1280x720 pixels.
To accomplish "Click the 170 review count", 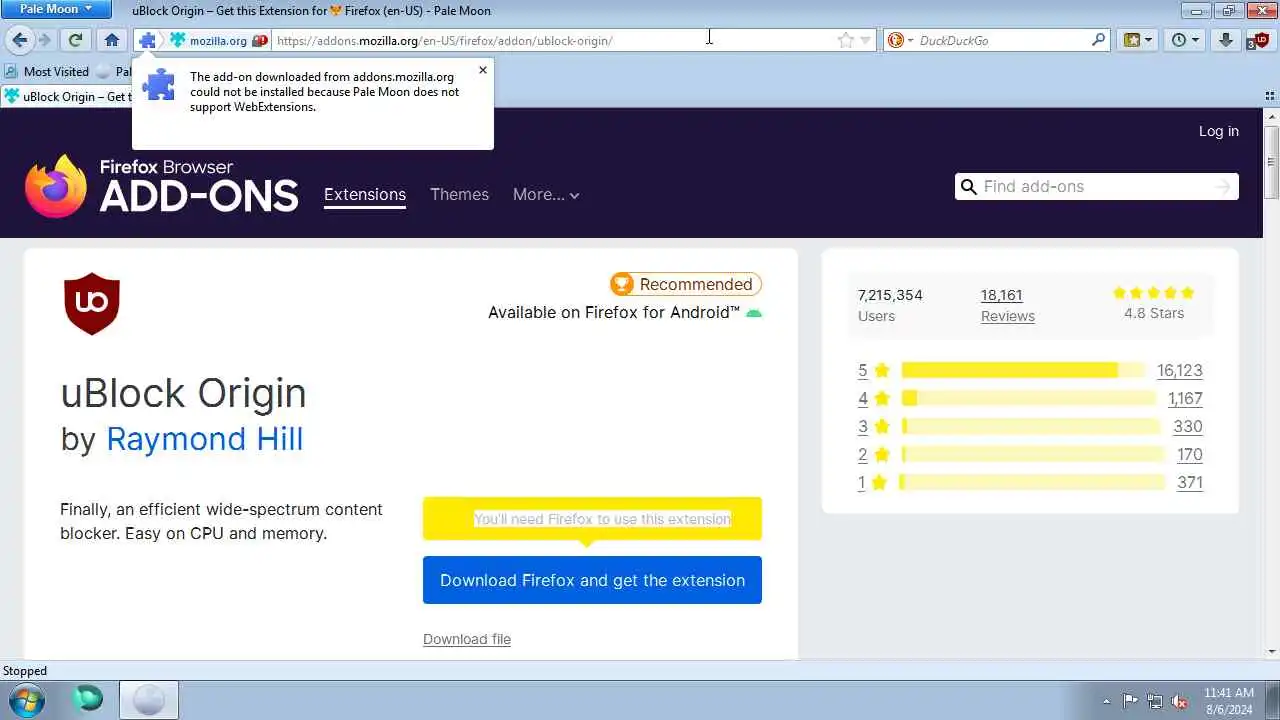I will pyautogui.click(x=1190, y=454).
